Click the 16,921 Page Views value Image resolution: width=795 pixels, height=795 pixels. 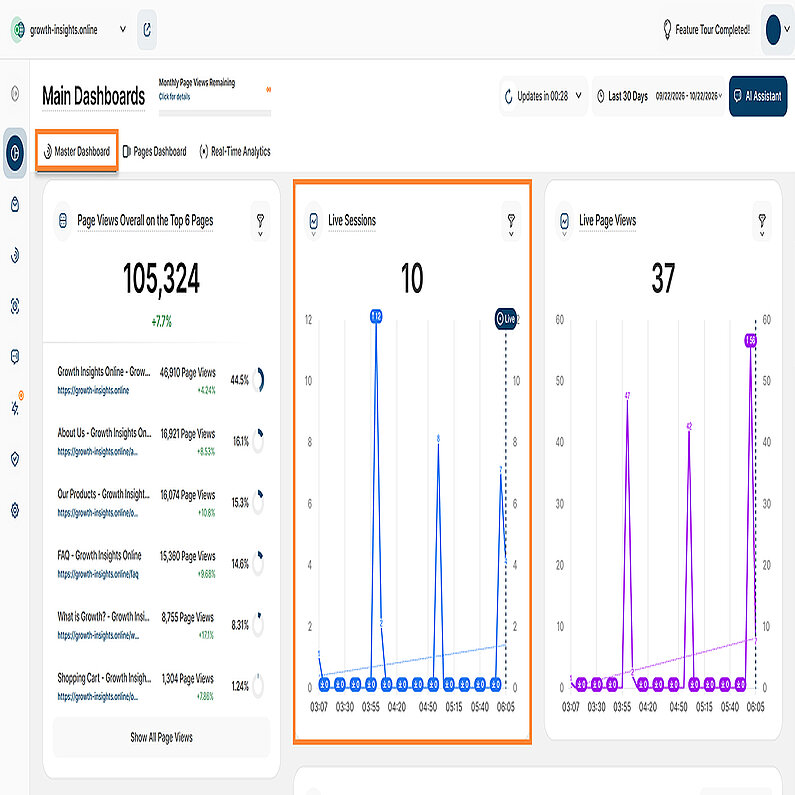click(188, 434)
